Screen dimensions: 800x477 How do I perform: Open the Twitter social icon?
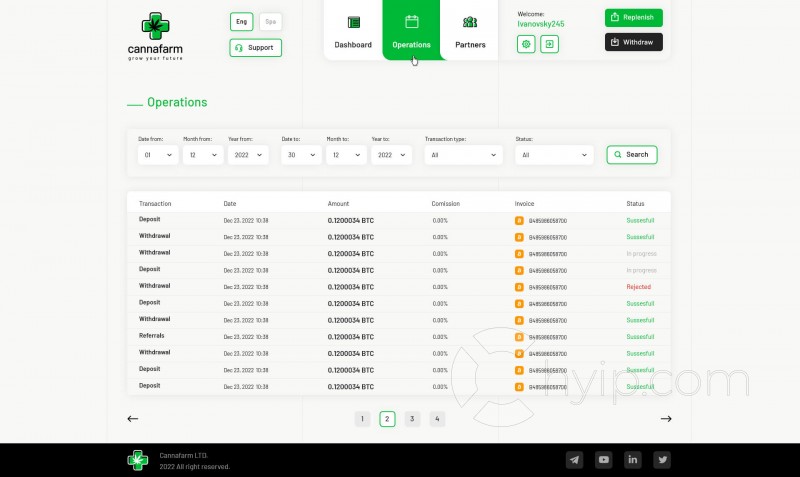pyautogui.click(x=662, y=460)
